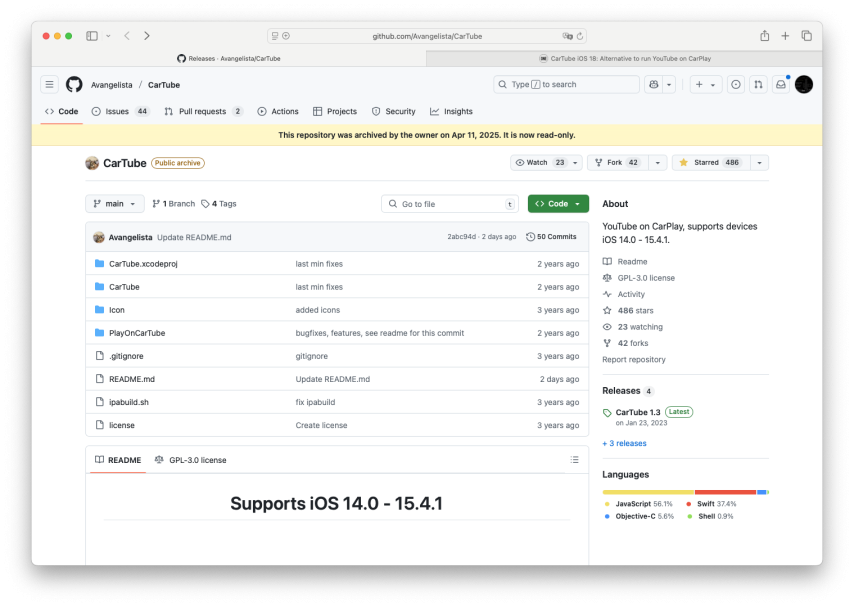
Task: Open the Projects tab
Action: (x=335, y=111)
